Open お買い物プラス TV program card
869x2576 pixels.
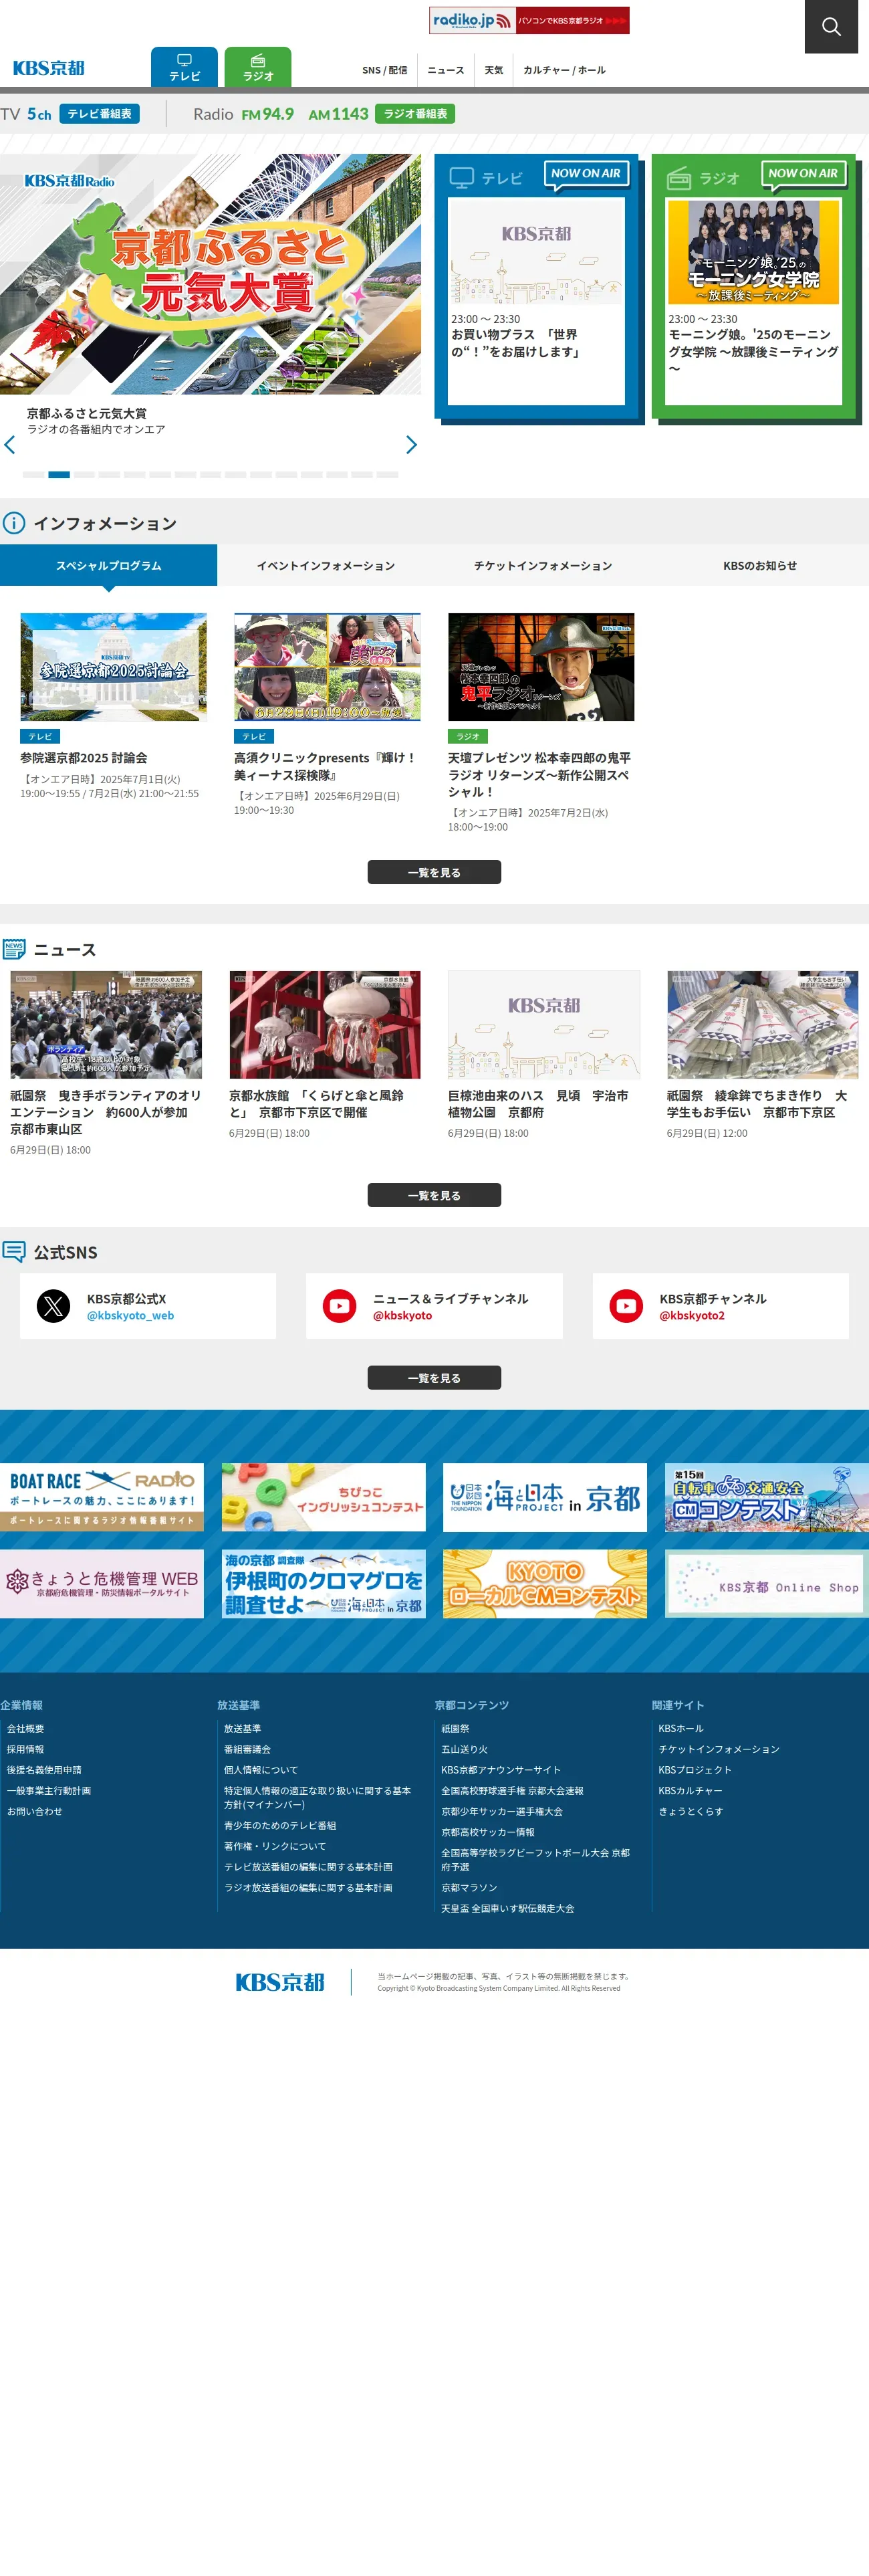pyautogui.click(x=536, y=301)
